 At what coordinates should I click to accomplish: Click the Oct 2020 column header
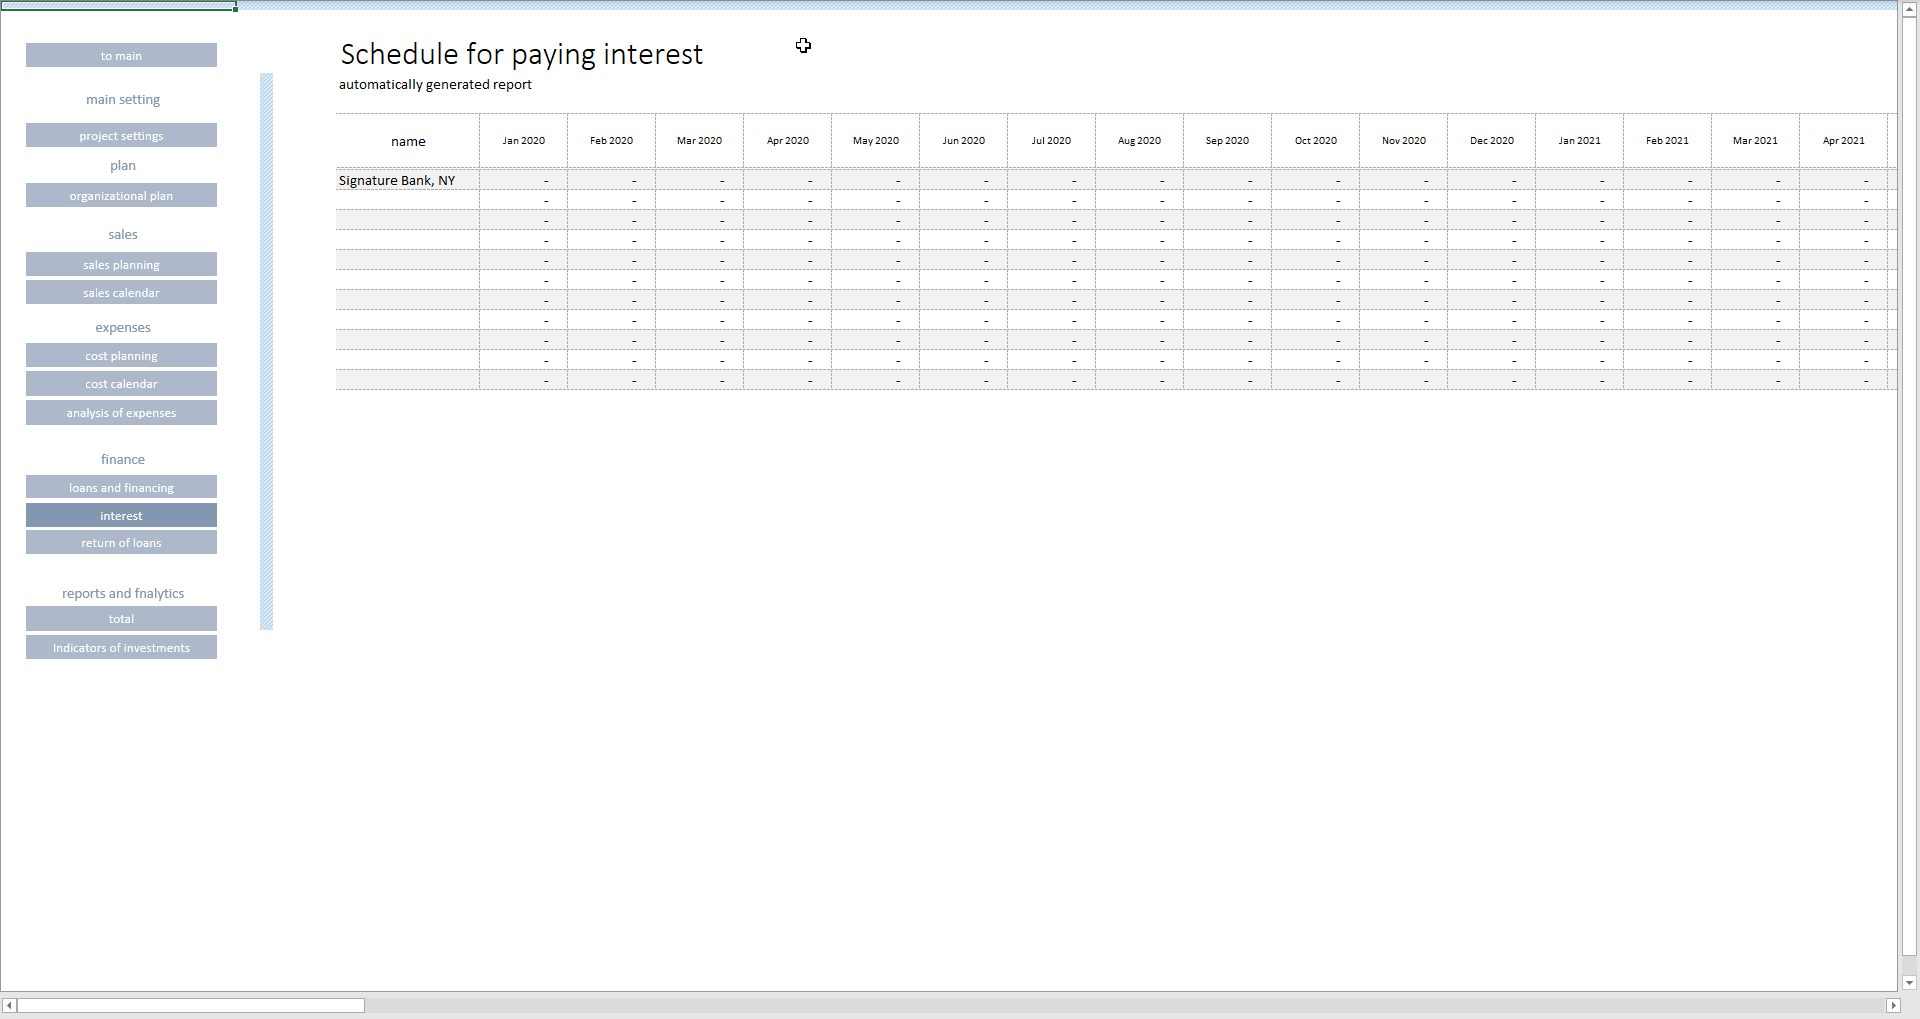click(x=1316, y=141)
